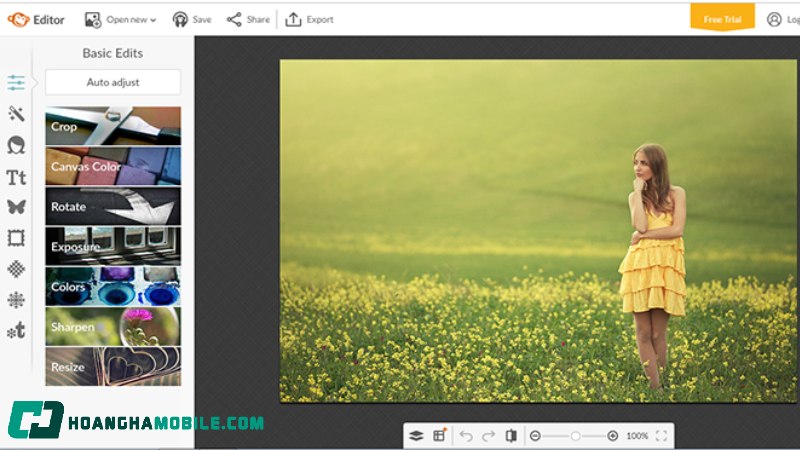Open the Sharpen tool
Viewport: 800px width, 450px height.
tap(113, 327)
